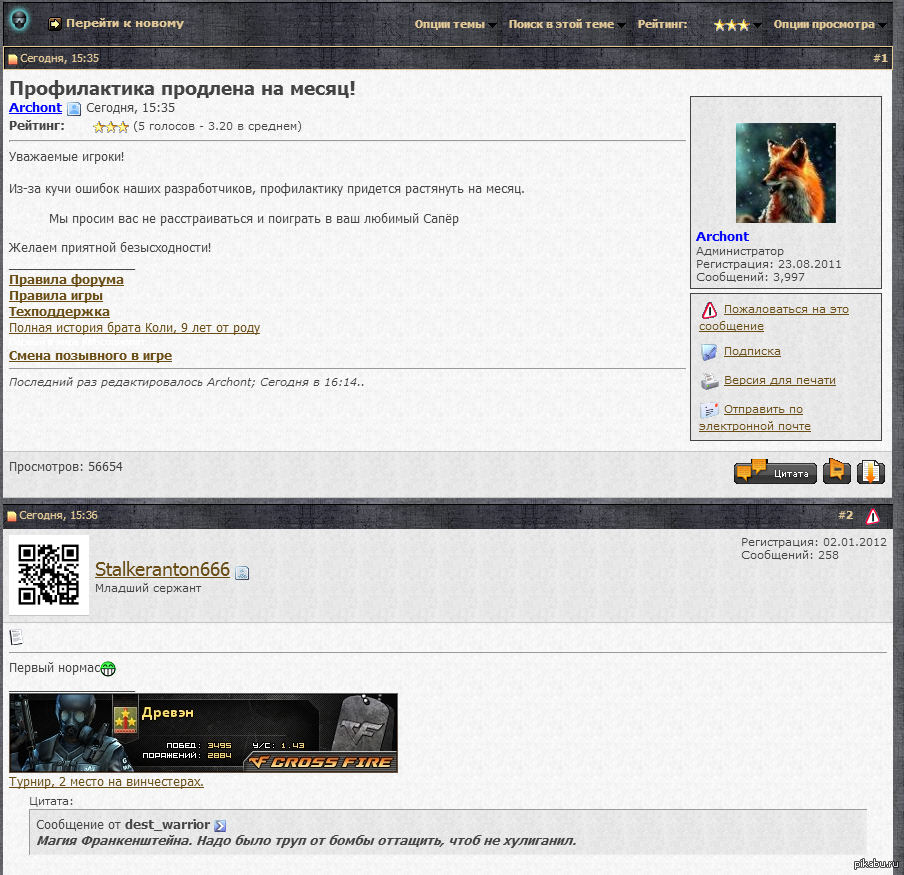904x875 pixels.
Task: Click Перейти к новому
Action: coord(125,23)
